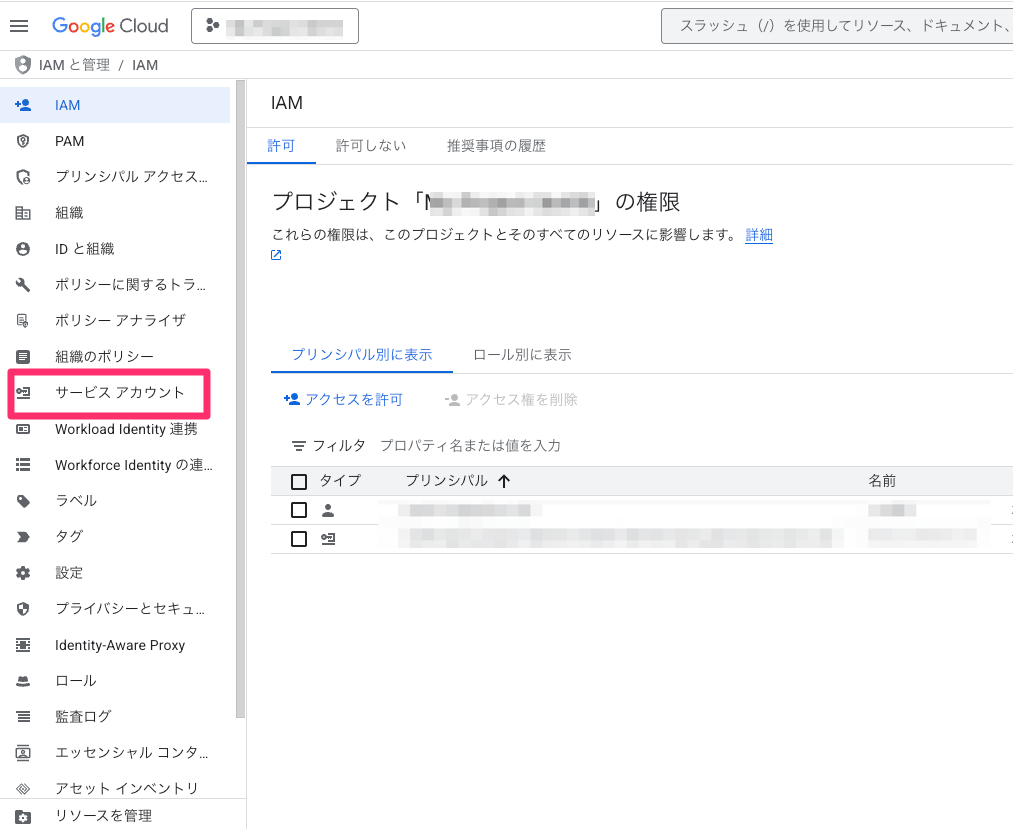The image size is (1013, 829).
Task: Click the ID と組織 person icon
Action: (23, 249)
